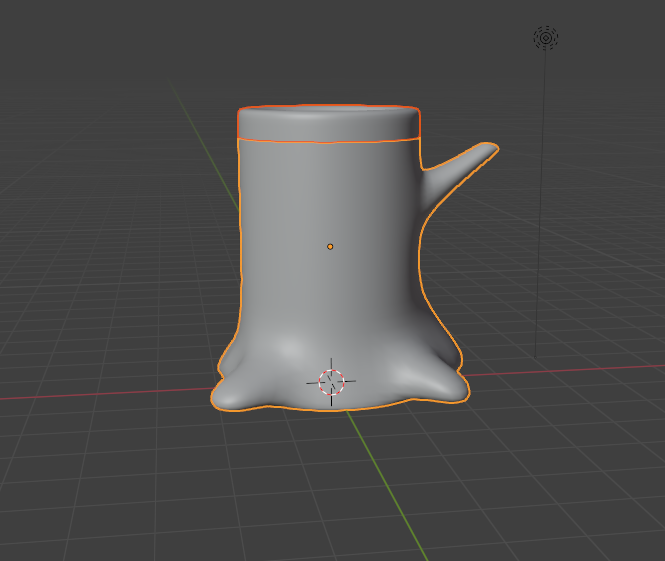Select the point light object icon

(x=545, y=38)
